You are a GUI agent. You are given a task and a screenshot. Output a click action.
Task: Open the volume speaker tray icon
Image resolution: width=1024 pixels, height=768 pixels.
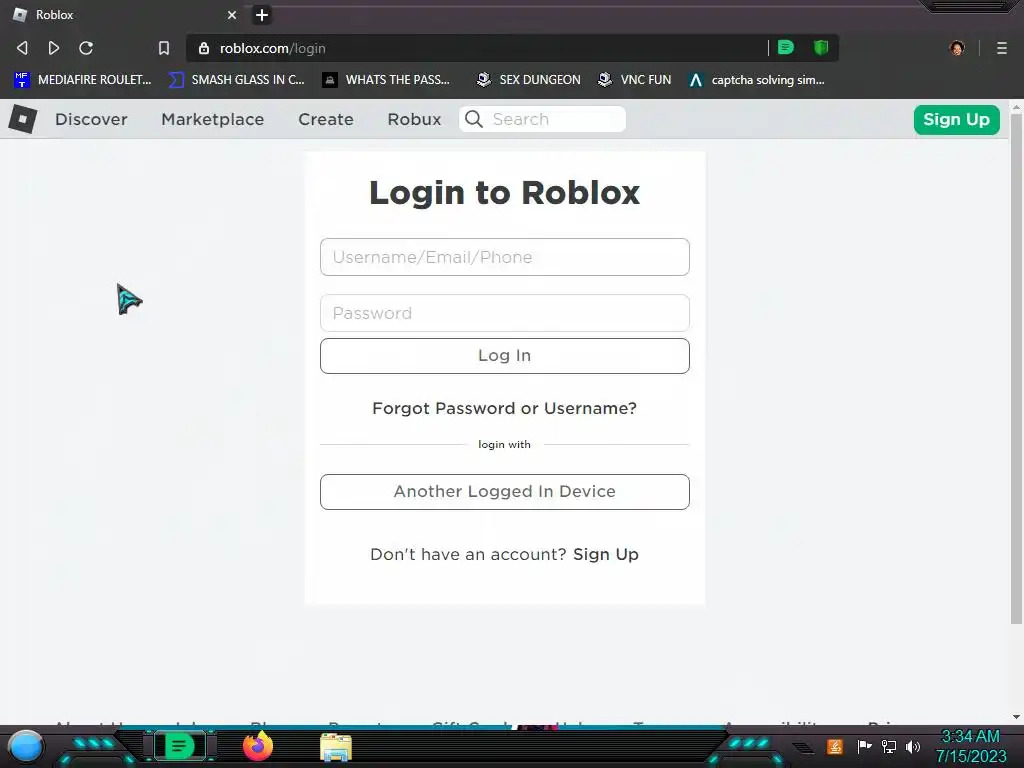tap(912, 746)
